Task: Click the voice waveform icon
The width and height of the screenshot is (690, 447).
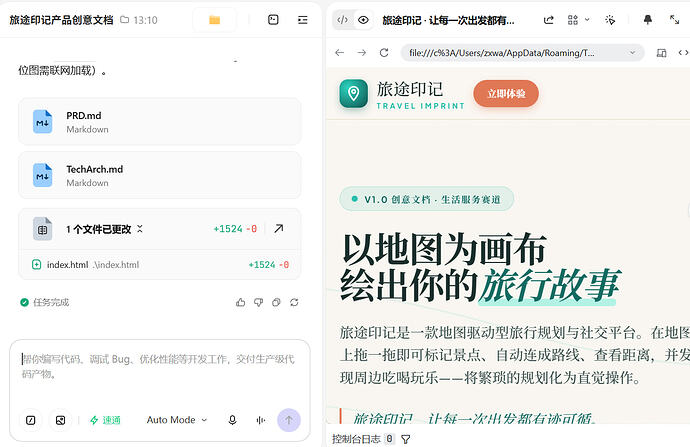Action: (261, 420)
